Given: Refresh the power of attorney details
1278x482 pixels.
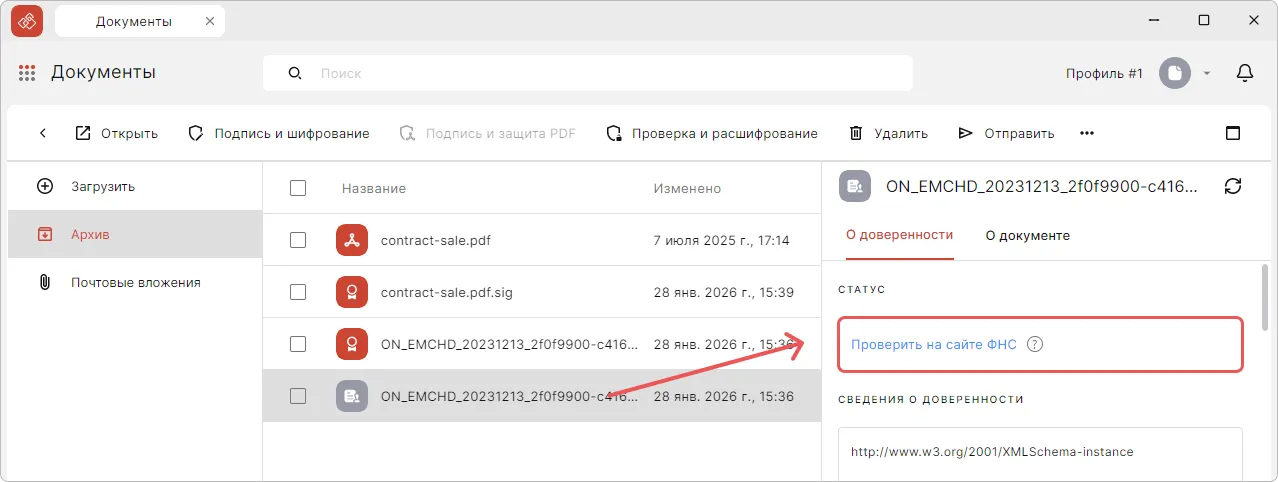Looking at the screenshot, I should 1233,186.
